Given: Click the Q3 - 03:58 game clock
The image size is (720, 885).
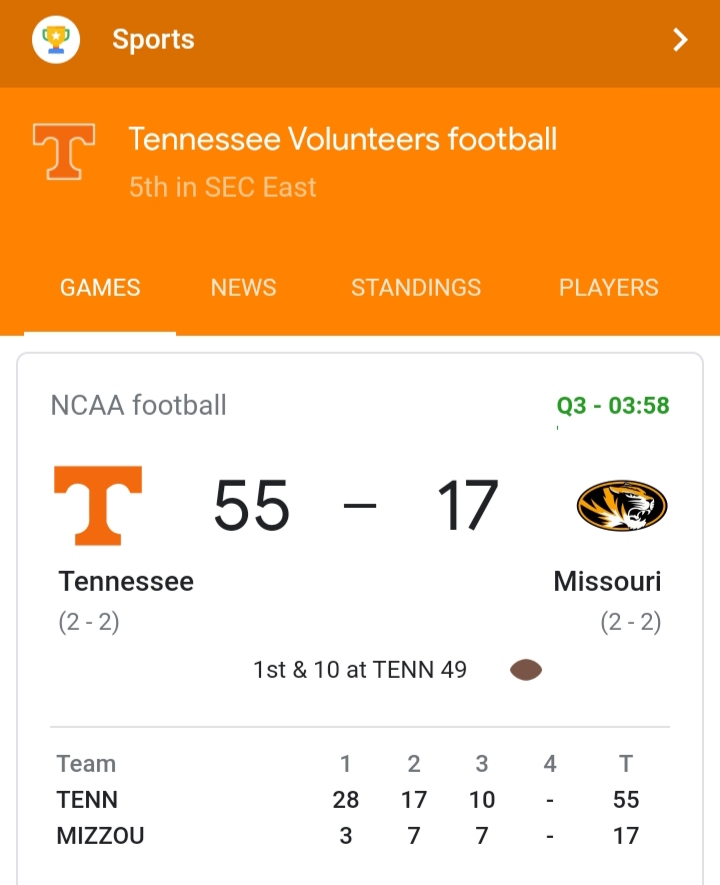Looking at the screenshot, I should click(x=613, y=406).
